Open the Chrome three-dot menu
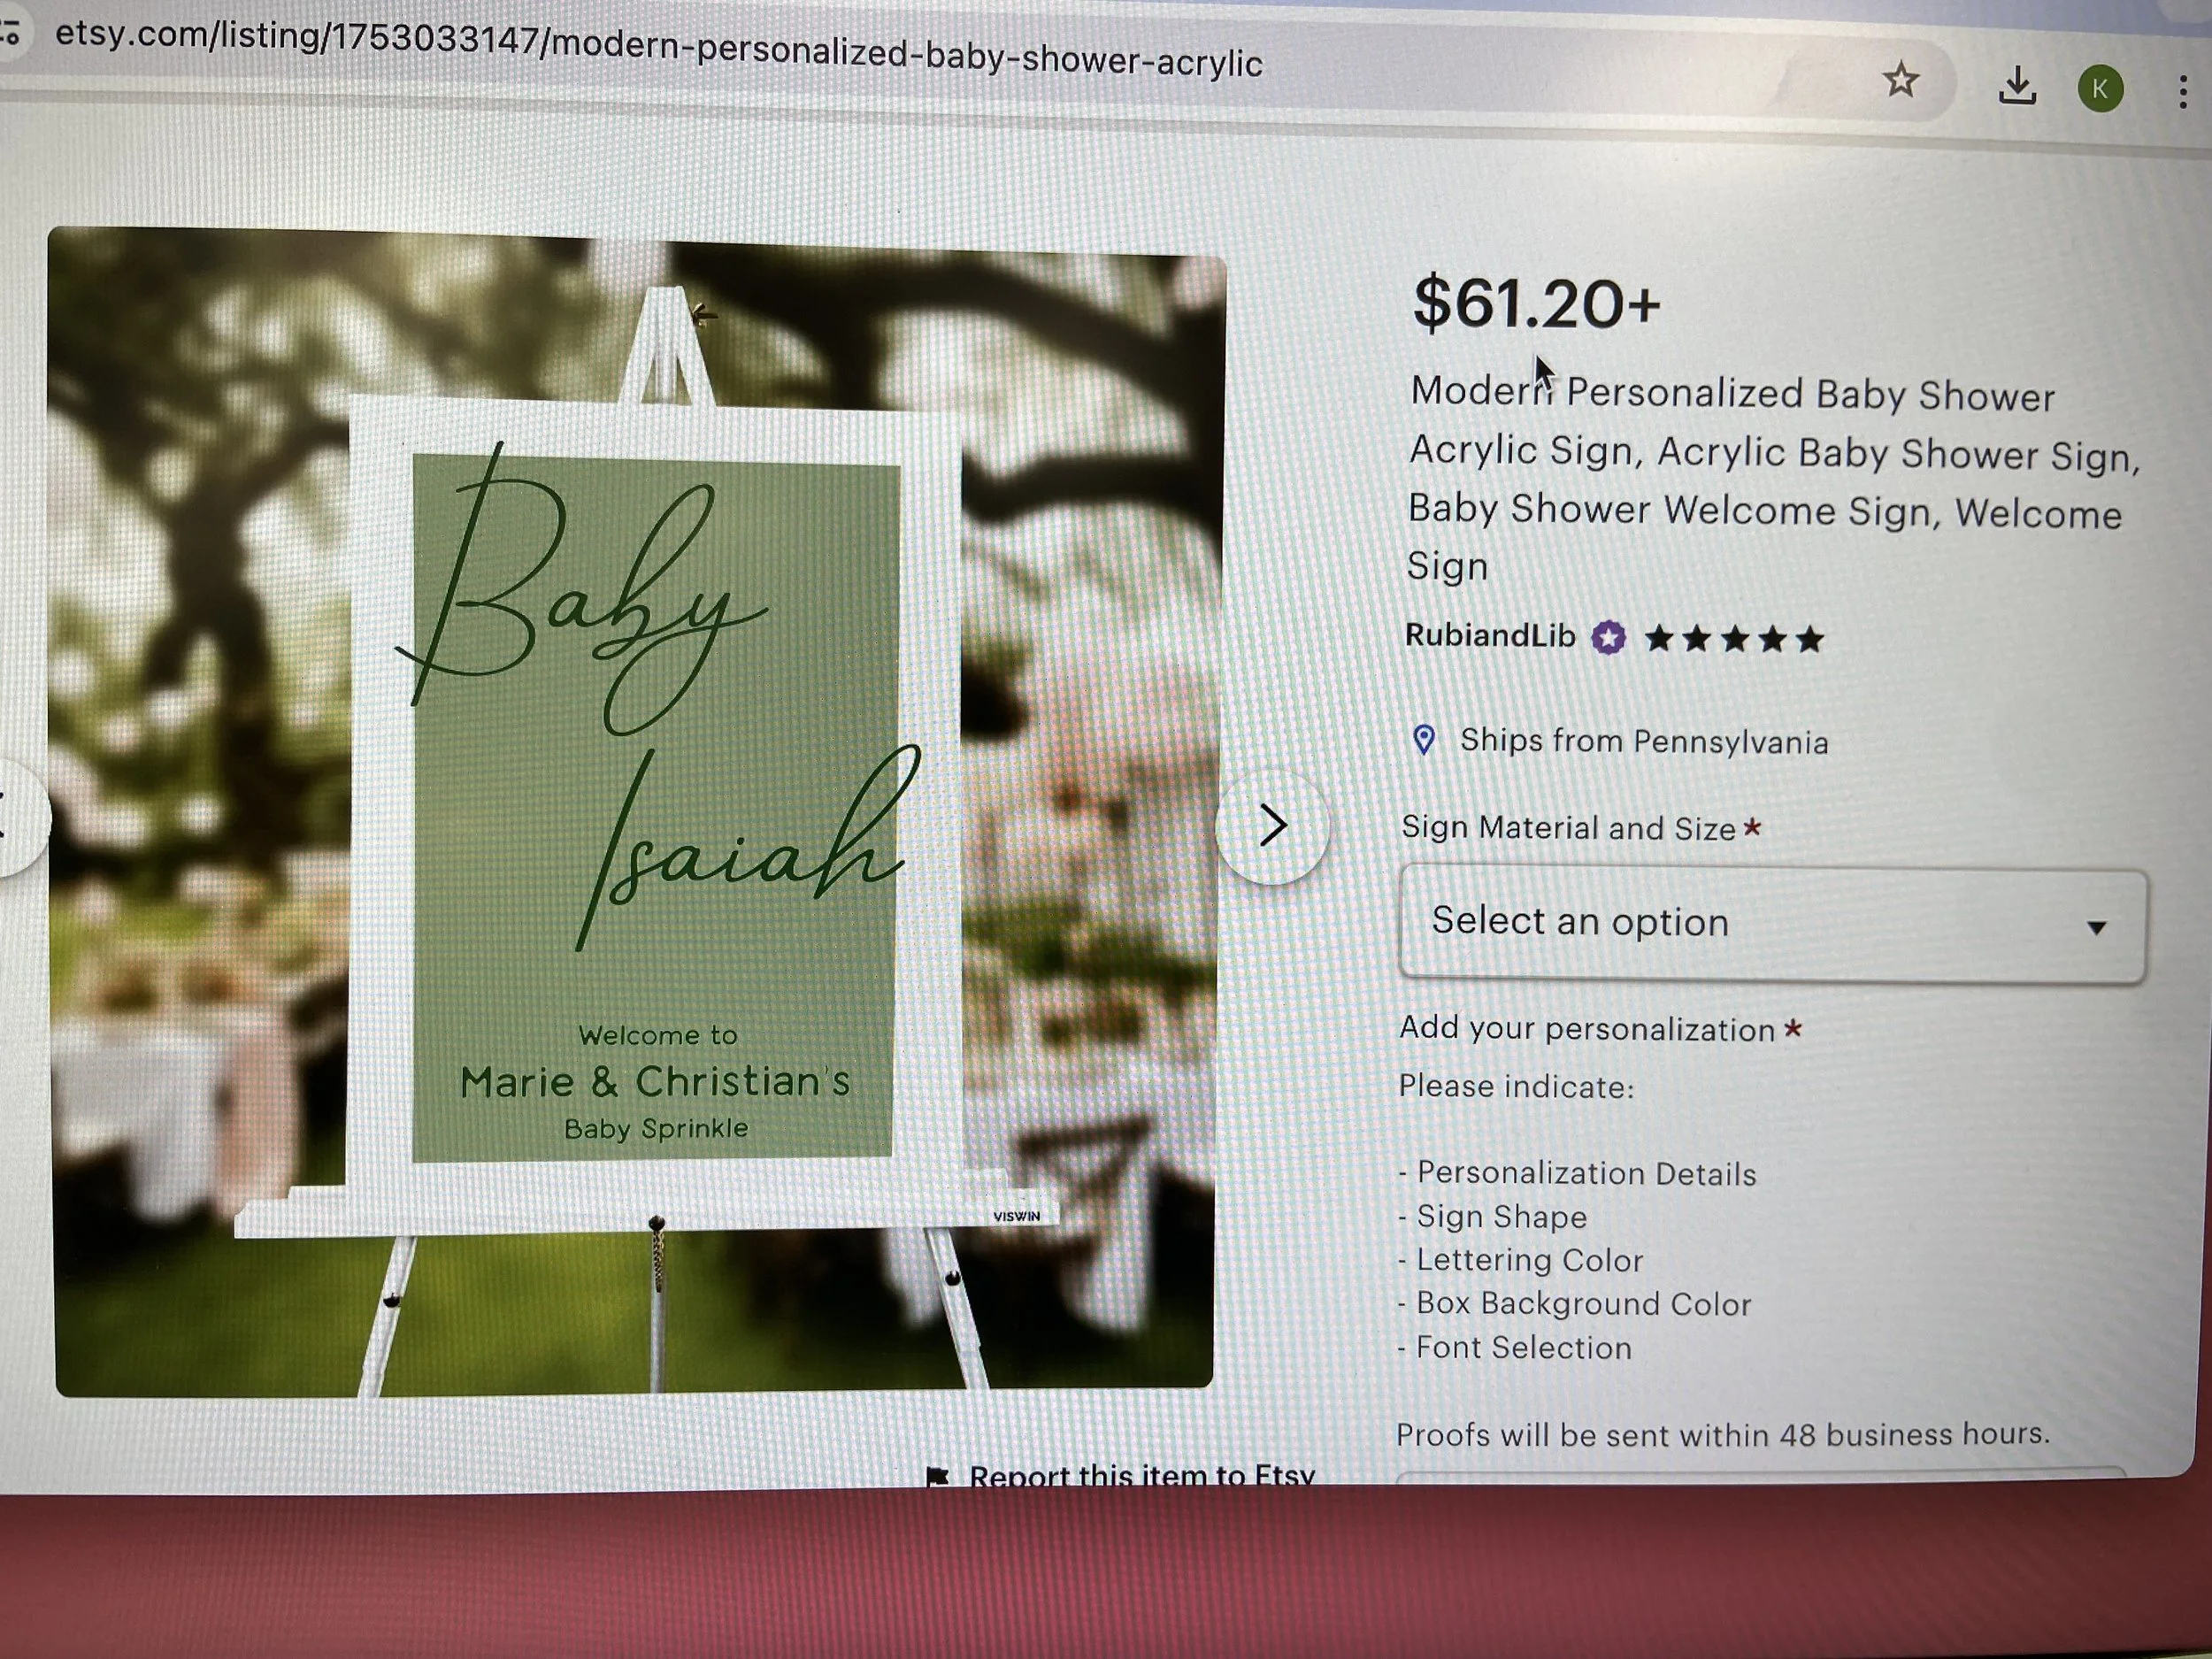This screenshot has width=2212, height=1659. [2183, 93]
